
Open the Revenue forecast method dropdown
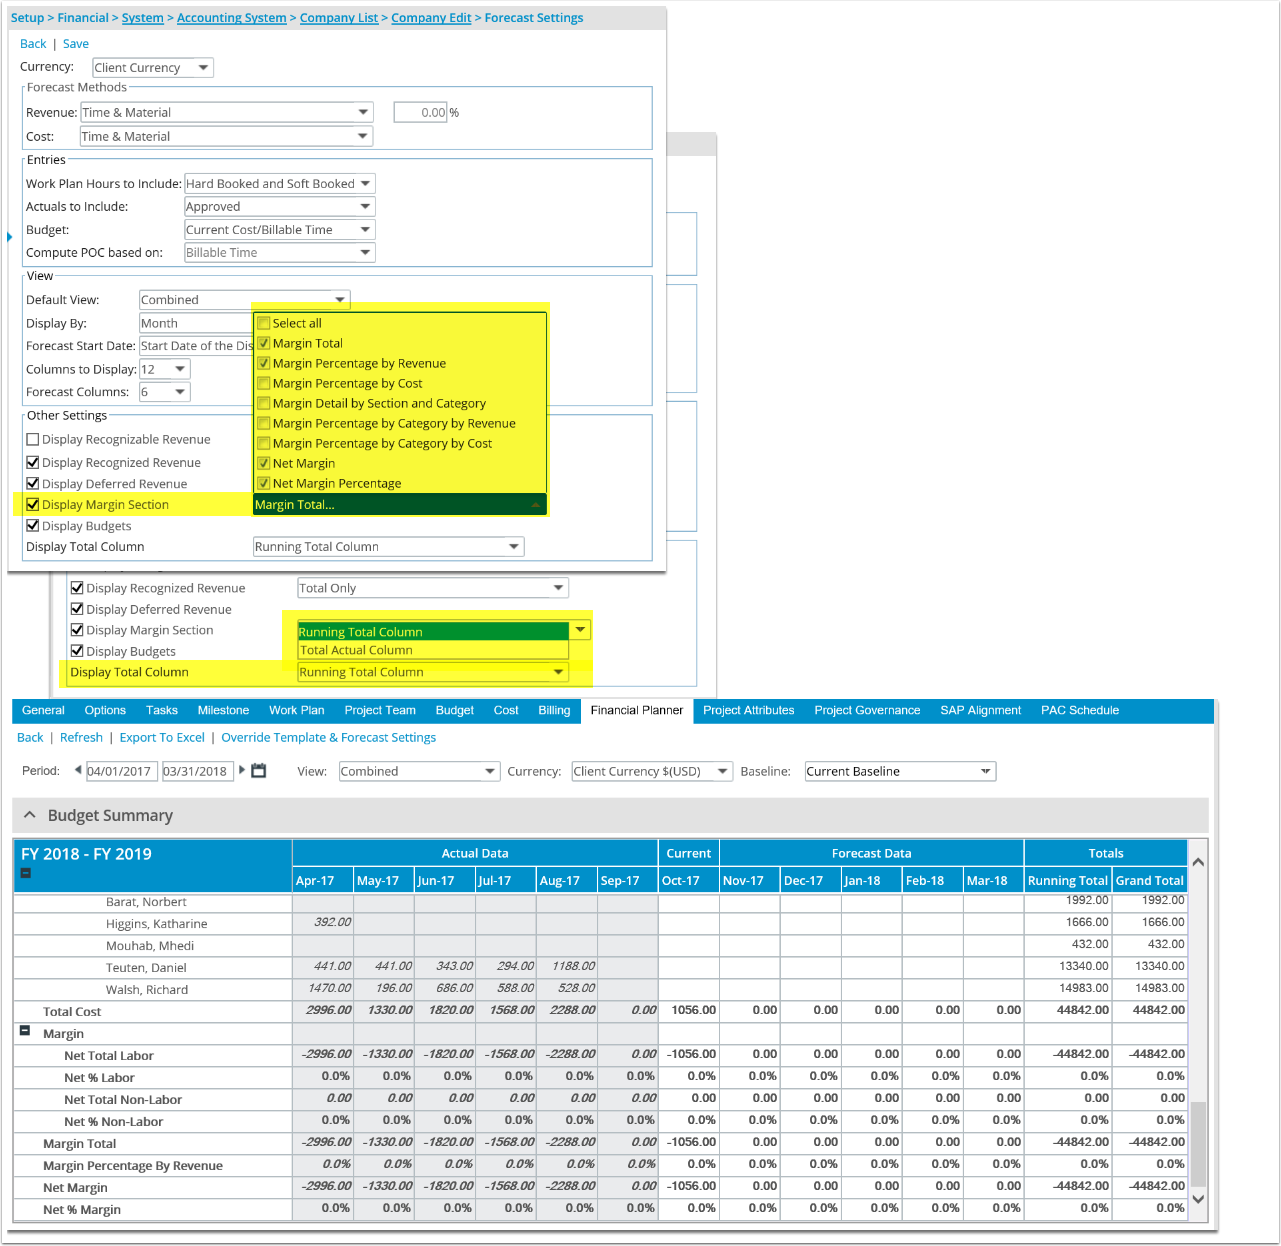click(x=227, y=112)
